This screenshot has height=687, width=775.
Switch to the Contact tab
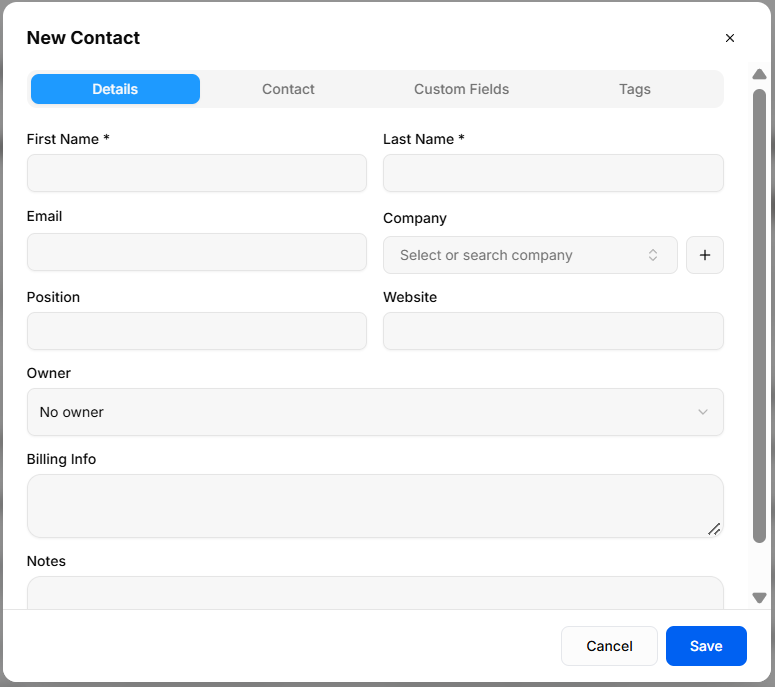(288, 89)
